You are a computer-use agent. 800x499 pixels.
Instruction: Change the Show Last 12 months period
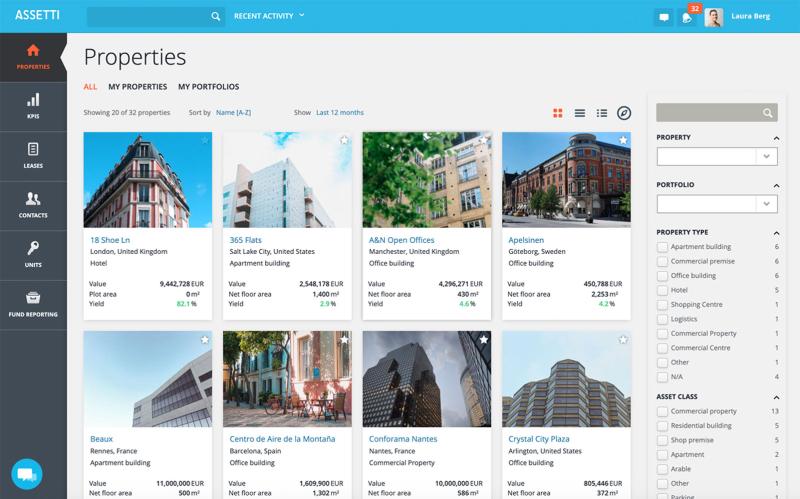pos(340,113)
